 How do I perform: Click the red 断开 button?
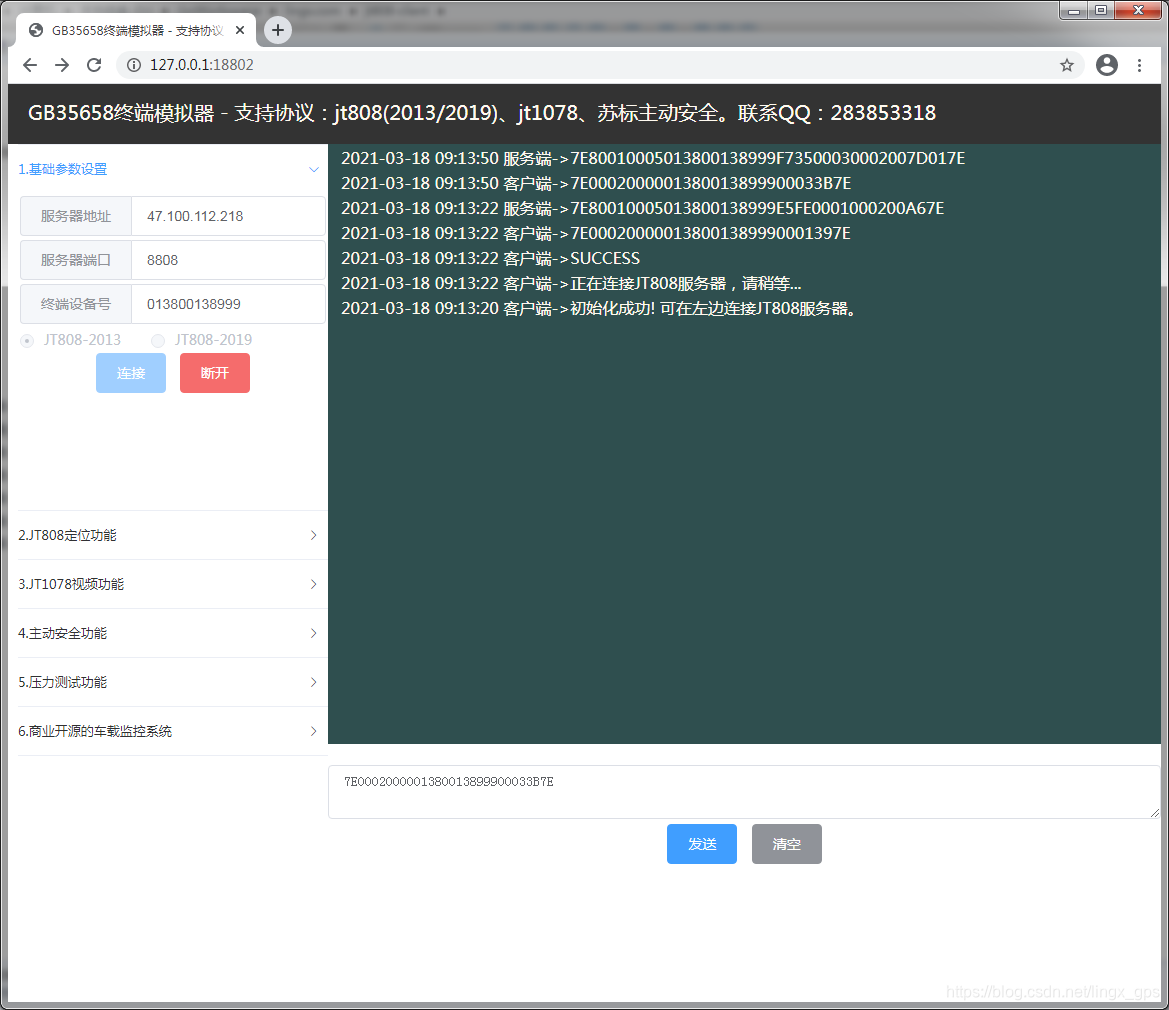click(215, 373)
